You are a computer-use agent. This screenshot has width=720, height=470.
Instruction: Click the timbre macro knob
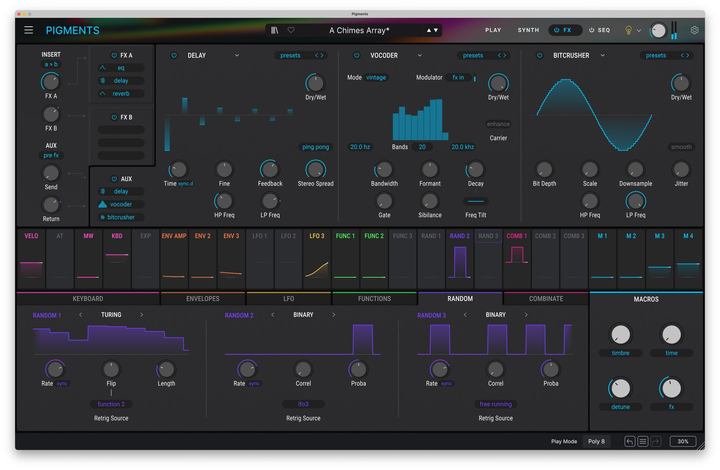pyautogui.click(x=620, y=335)
